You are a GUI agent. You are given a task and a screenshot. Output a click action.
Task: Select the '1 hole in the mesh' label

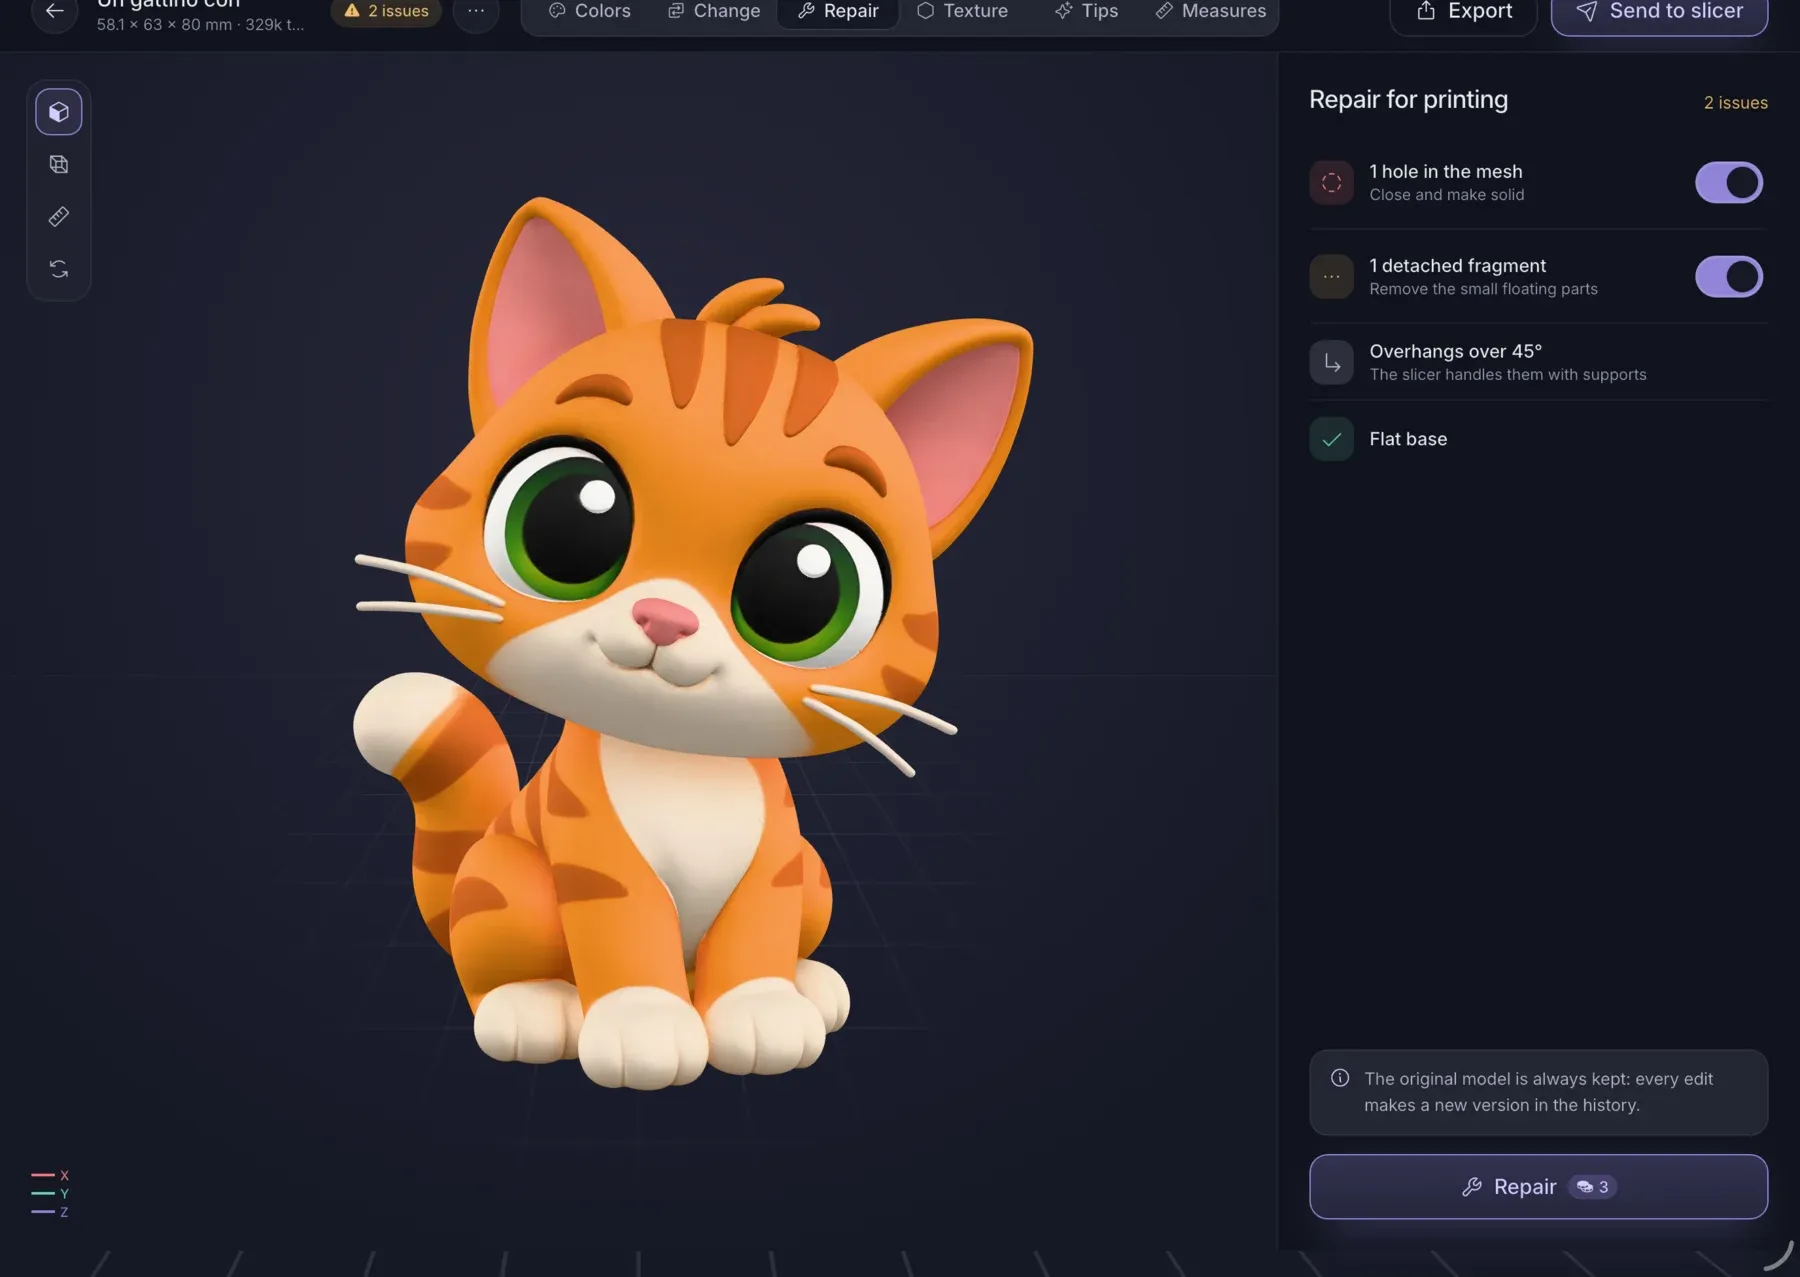pos(1446,172)
